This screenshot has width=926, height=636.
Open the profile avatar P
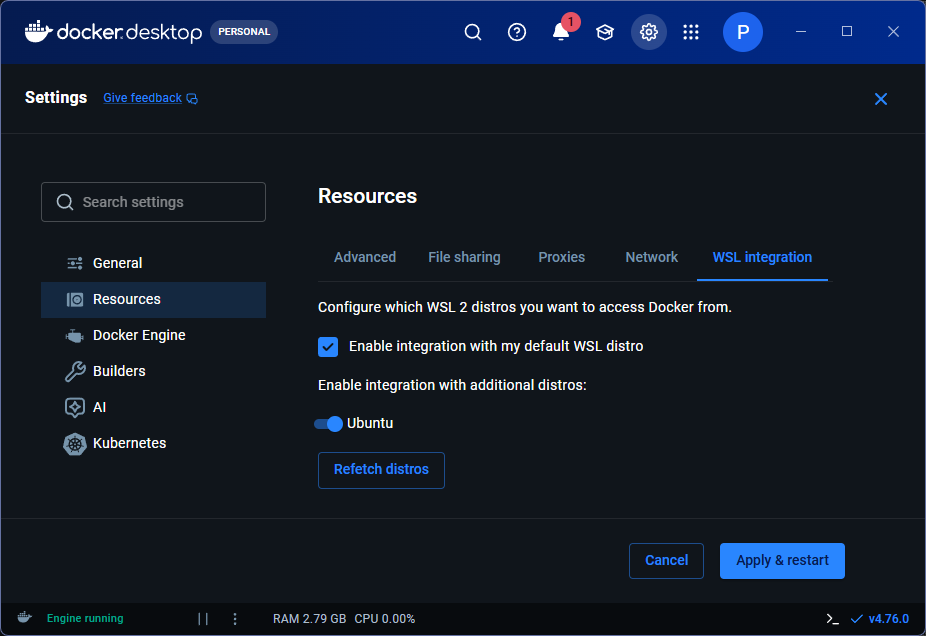coord(742,32)
